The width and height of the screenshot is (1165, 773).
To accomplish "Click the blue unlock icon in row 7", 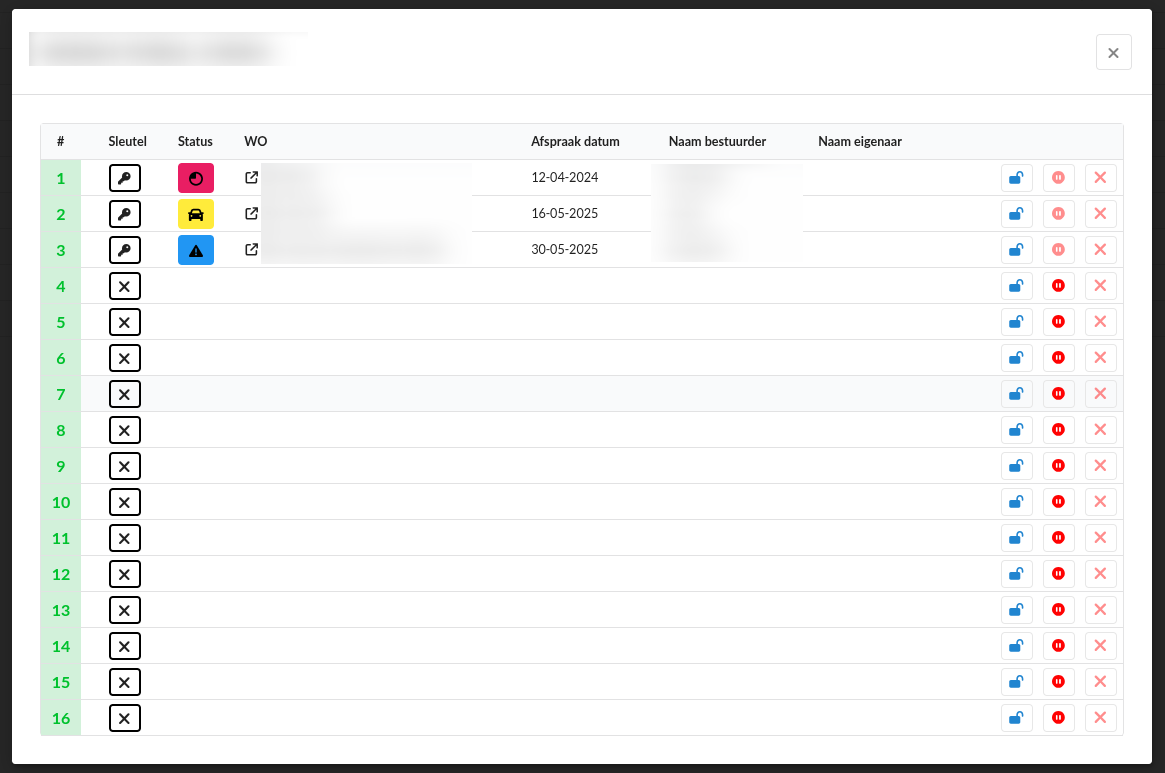I will pyautogui.click(x=1016, y=394).
